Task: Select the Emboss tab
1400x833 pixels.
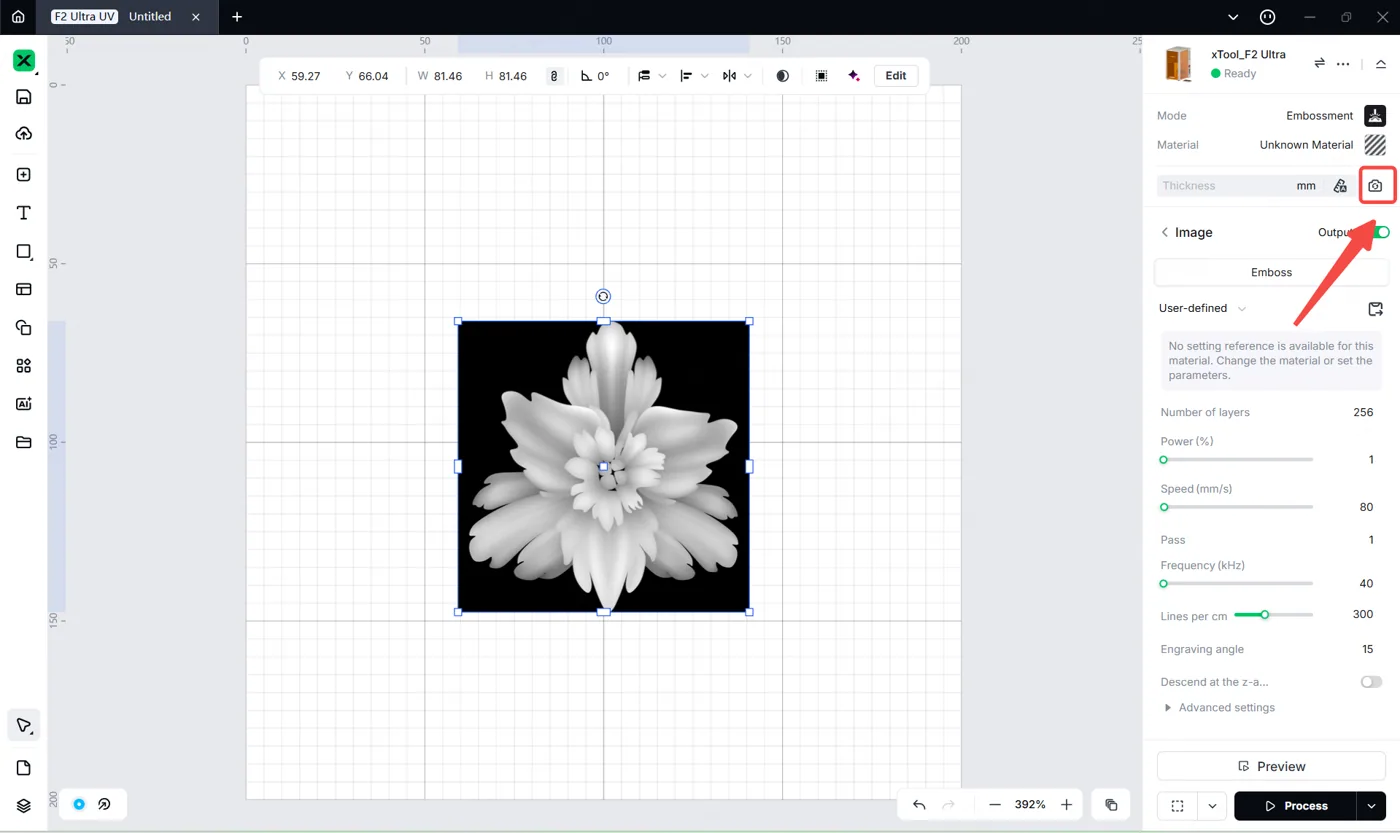Action: [x=1271, y=272]
